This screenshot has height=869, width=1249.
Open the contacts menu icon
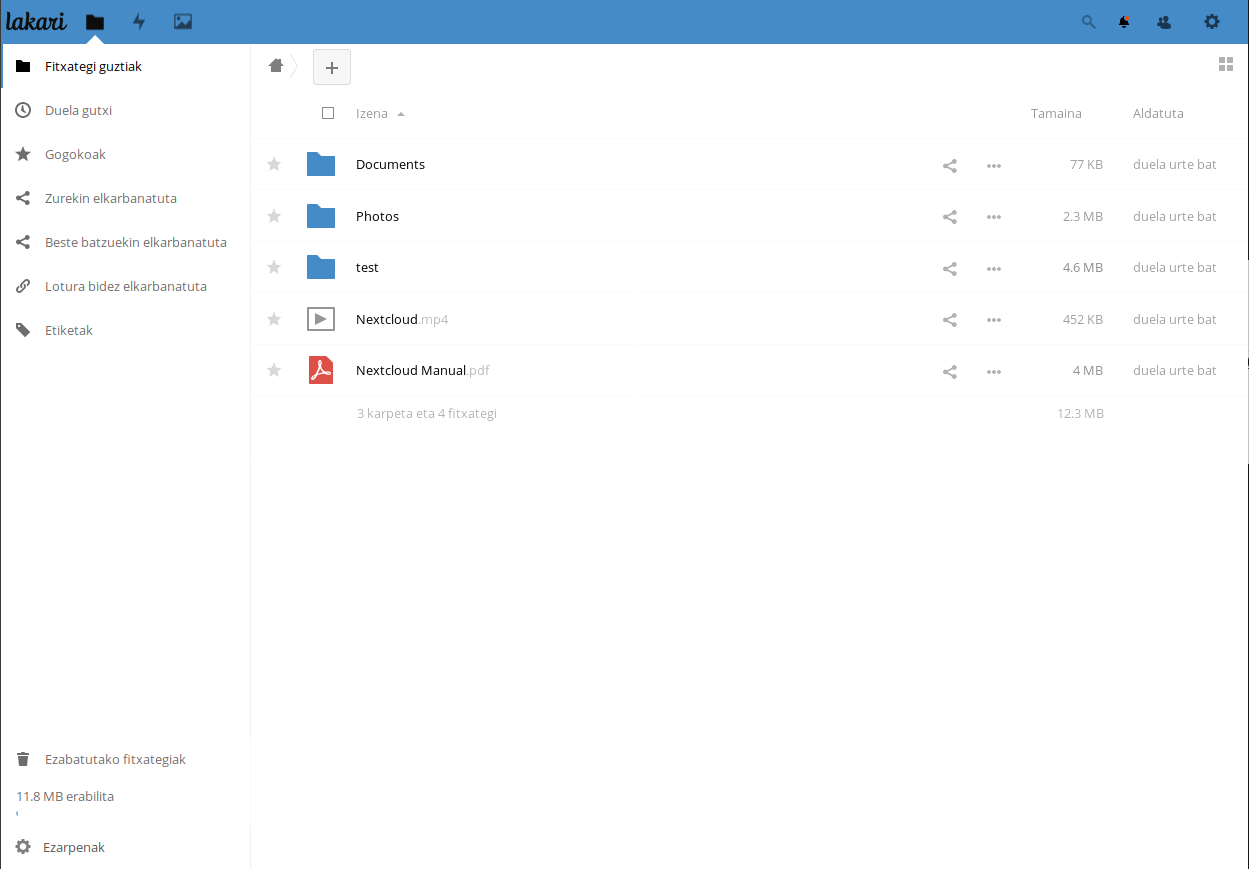(x=1164, y=21)
